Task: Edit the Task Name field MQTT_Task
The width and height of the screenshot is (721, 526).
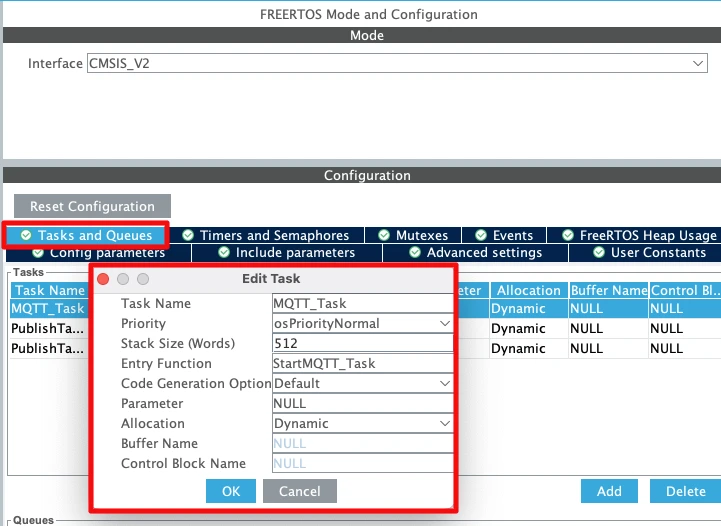Action: [x=362, y=303]
